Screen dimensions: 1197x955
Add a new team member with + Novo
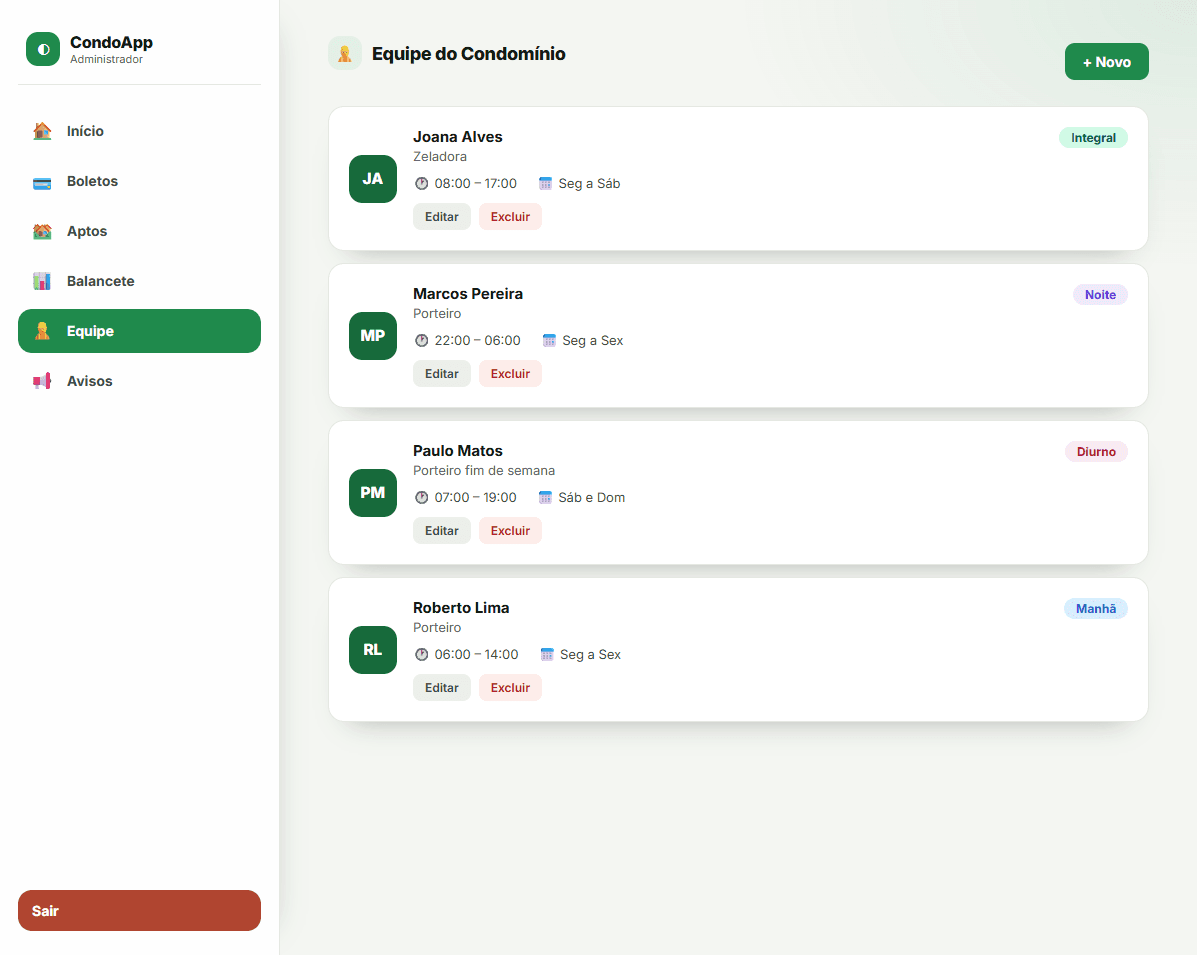point(1107,62)
